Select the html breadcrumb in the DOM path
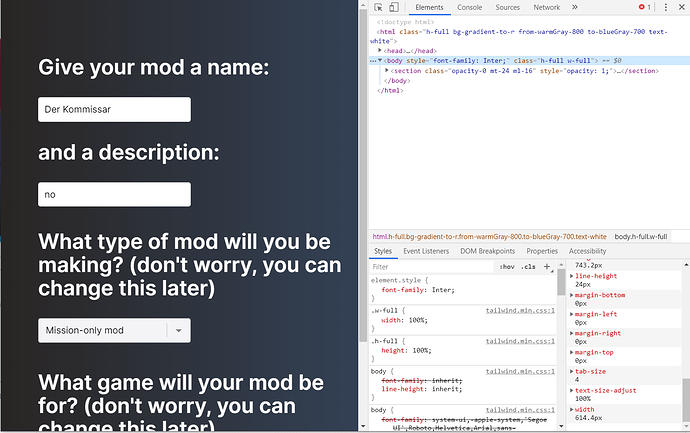 489,237
